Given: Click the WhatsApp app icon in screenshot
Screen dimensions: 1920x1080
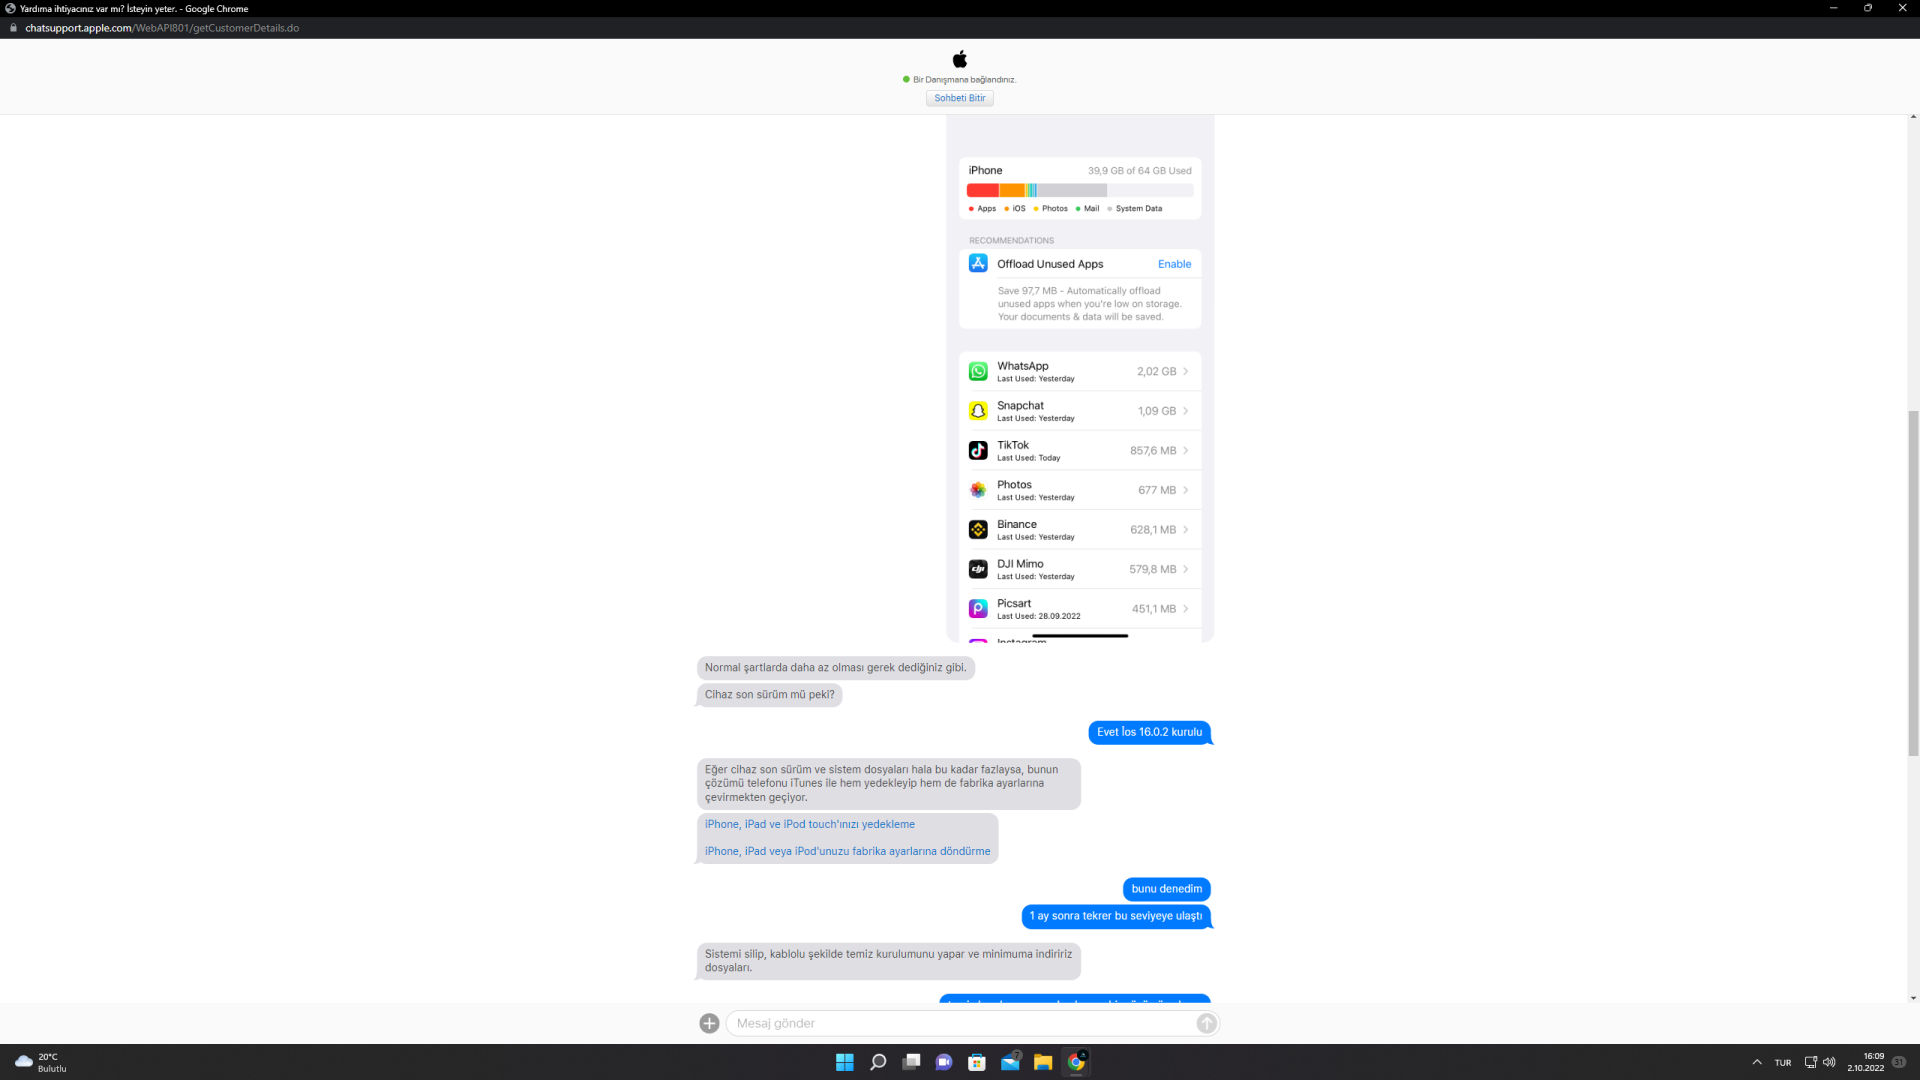Looking at the screenshot, I should (x=978, y=371).
